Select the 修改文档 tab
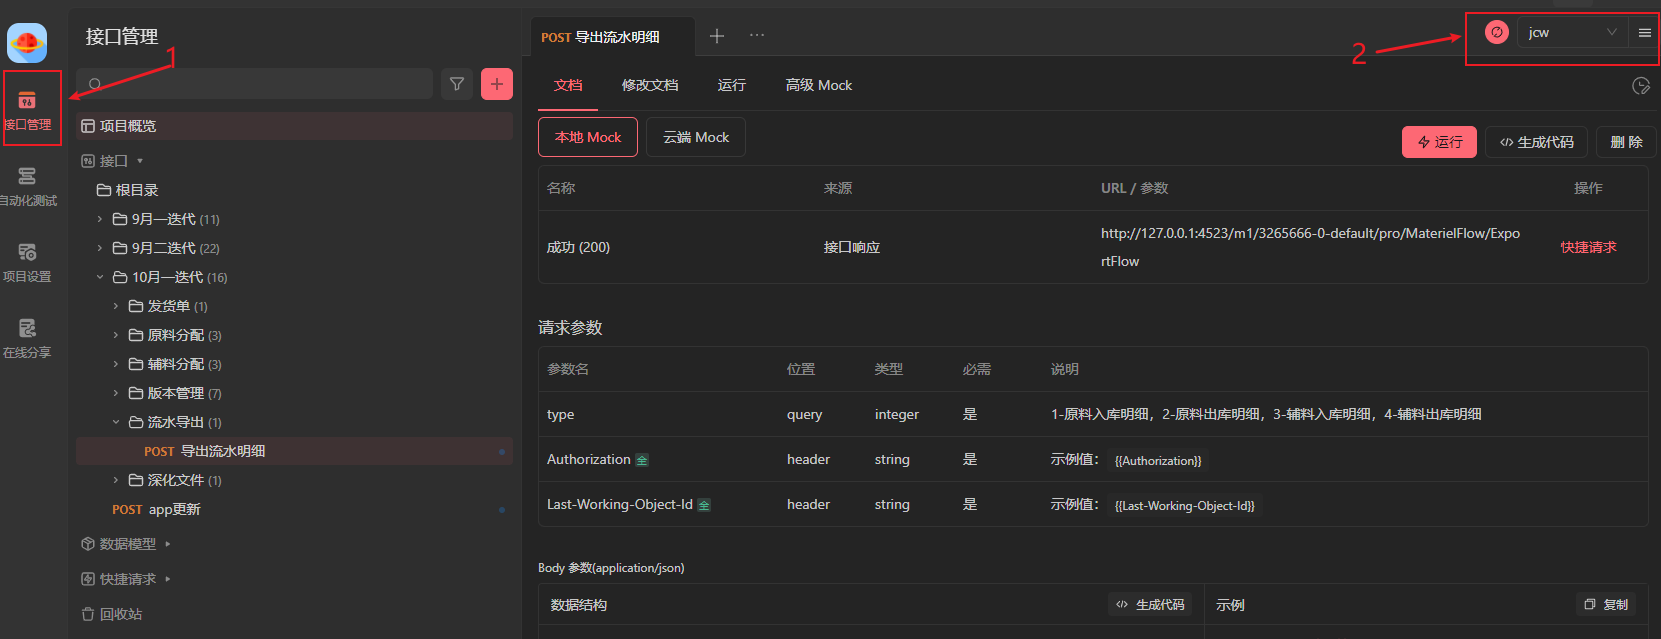Screen dimensions: 1661x639 pyautogui.click(x=650, y=85)
